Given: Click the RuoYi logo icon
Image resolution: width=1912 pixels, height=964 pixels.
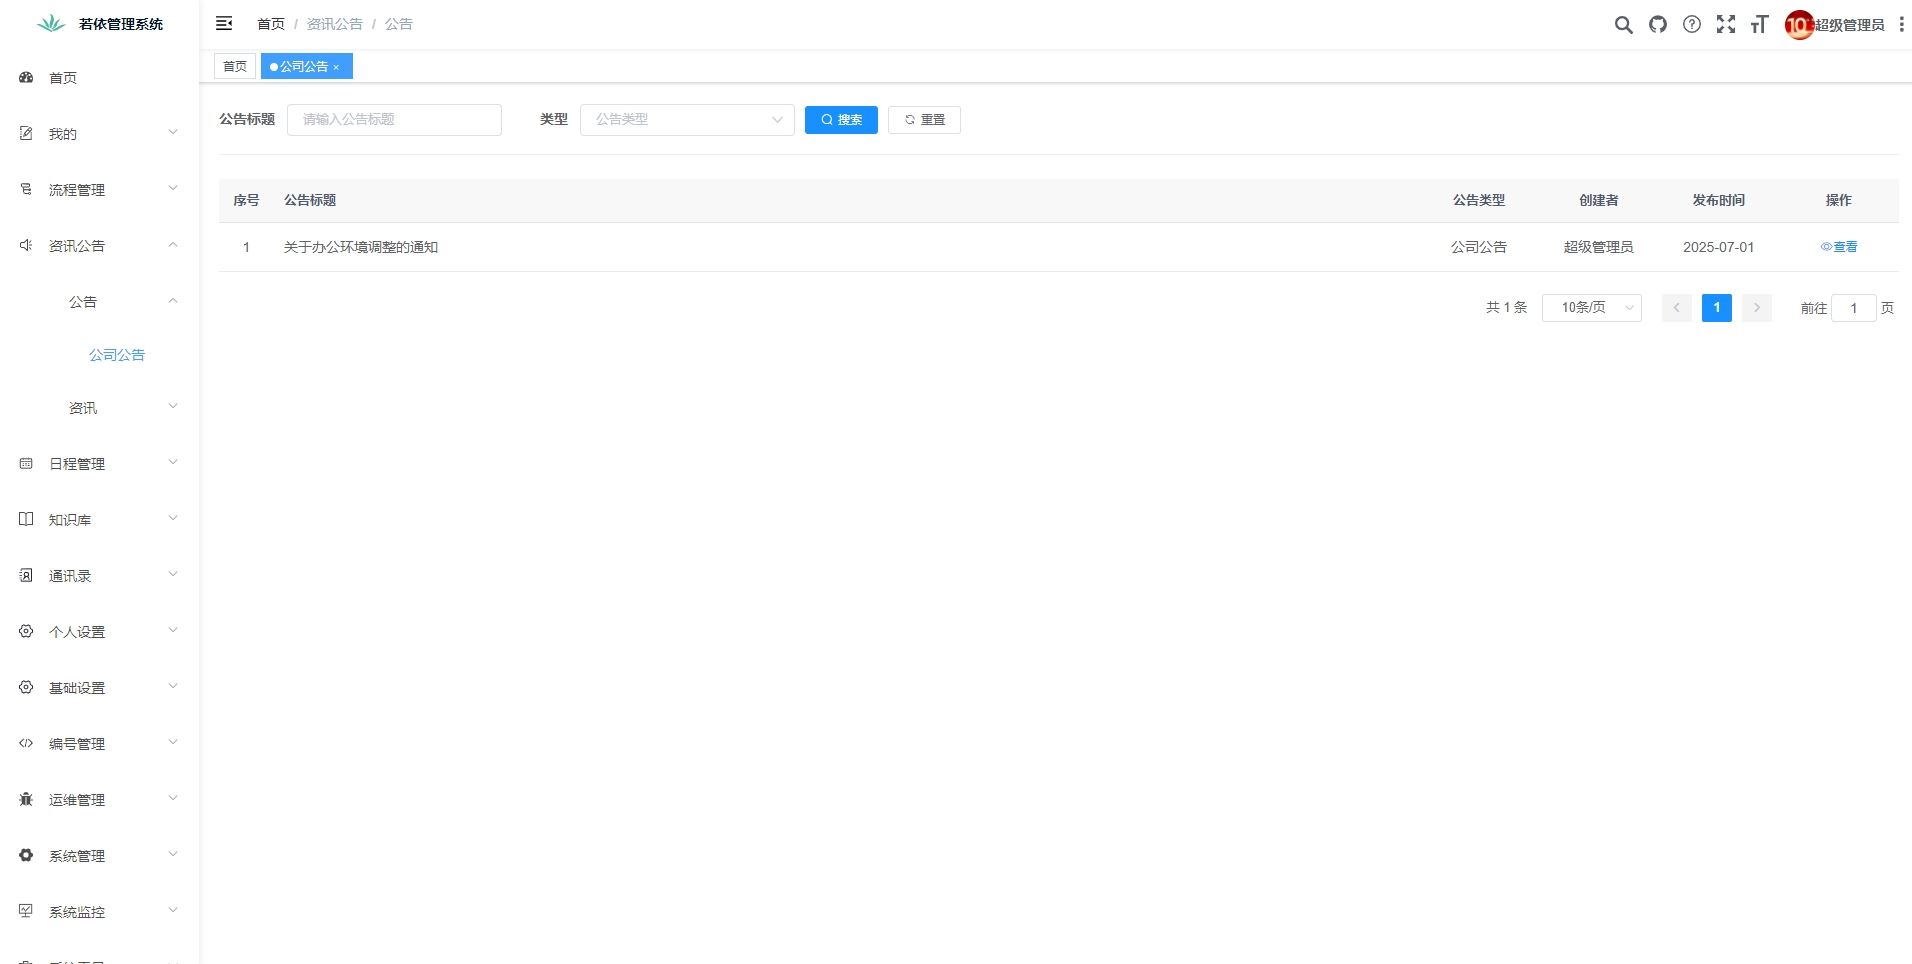Looking at the screenshot, I should point(51,24).
